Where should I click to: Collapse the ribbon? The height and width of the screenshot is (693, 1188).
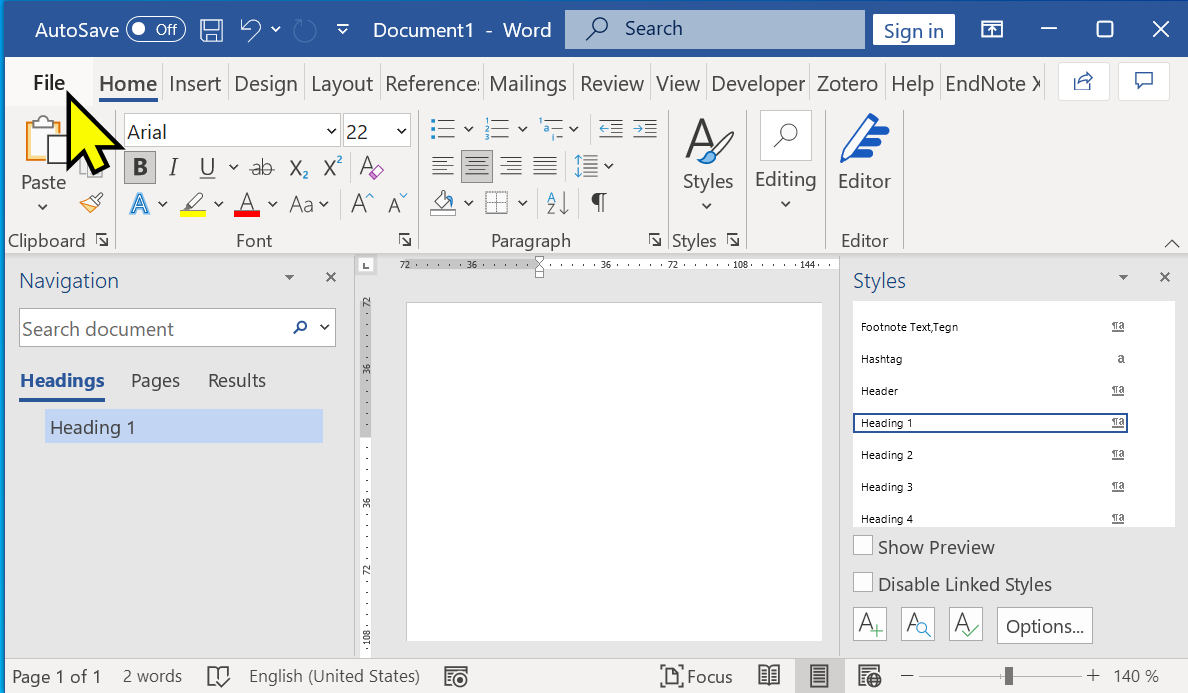[1171, 243]
